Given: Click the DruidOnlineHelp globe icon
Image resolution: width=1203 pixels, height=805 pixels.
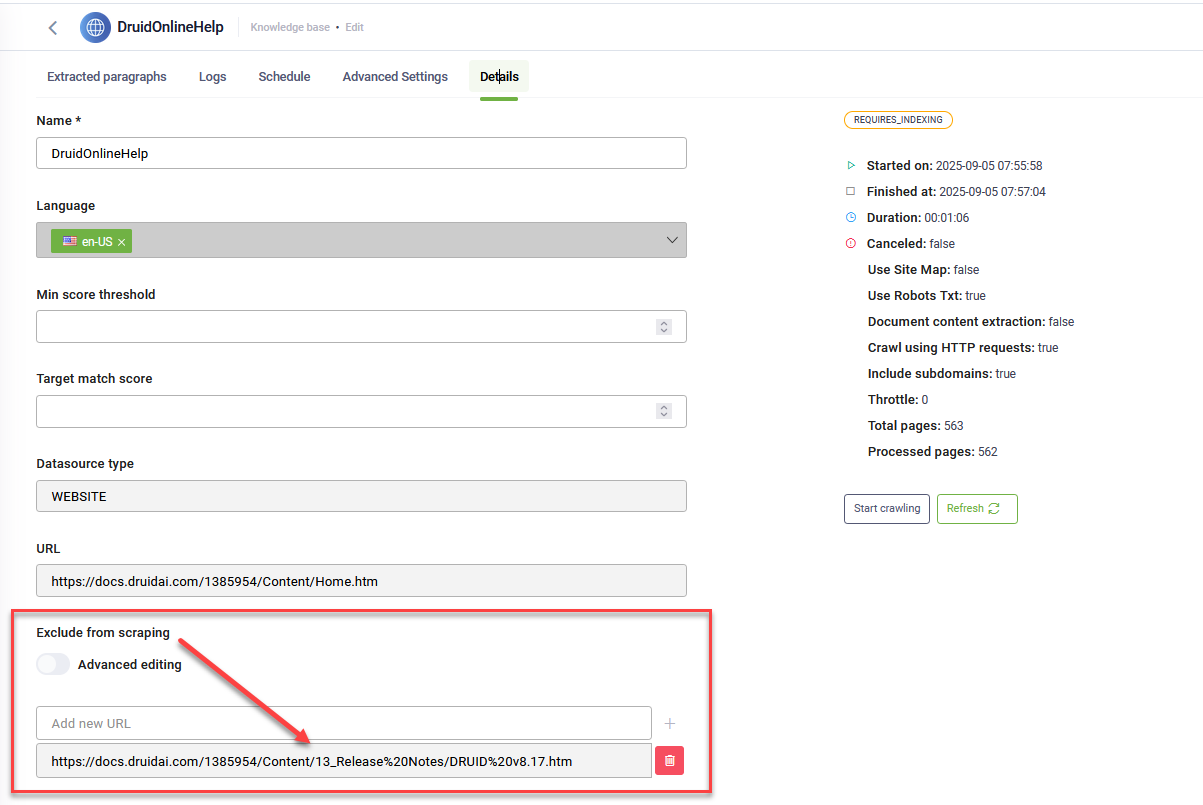Looking at the screenshot, I should click(x=95, y=28).
